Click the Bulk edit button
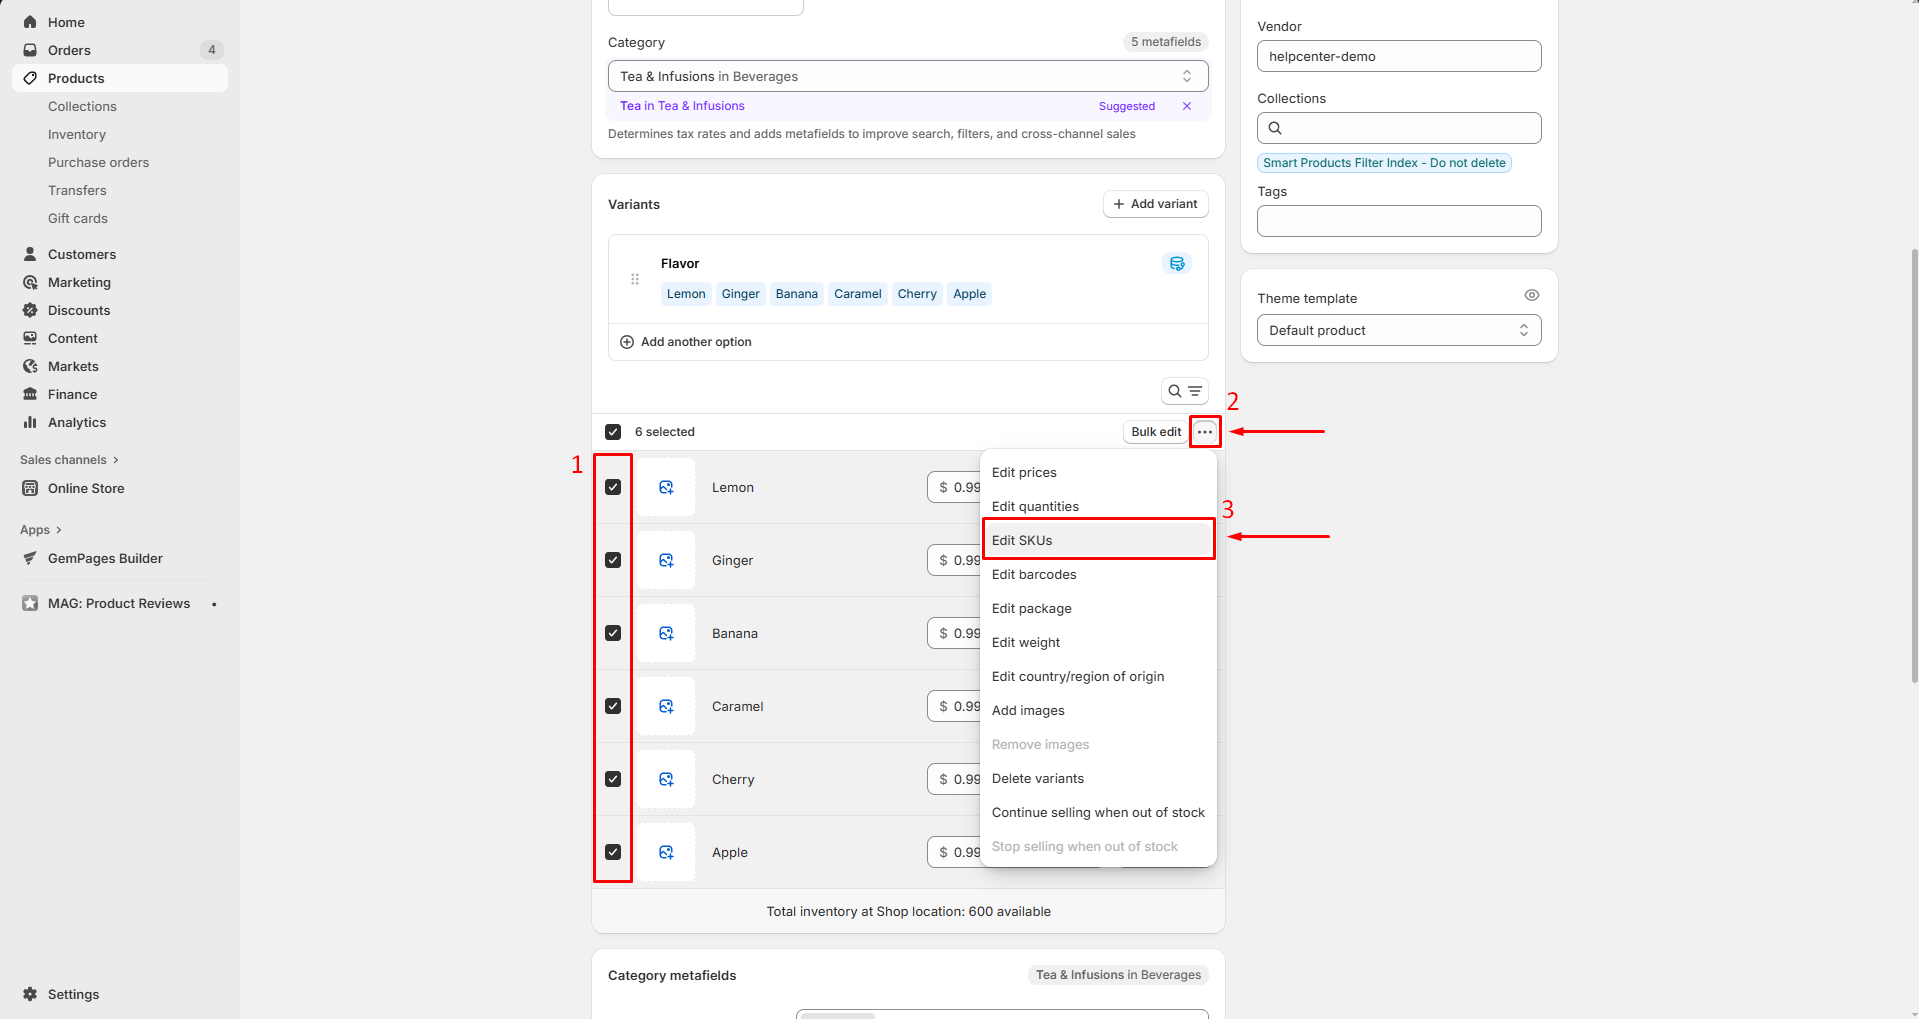This screenshot has height=1019, width=1919. (1155, 432)
